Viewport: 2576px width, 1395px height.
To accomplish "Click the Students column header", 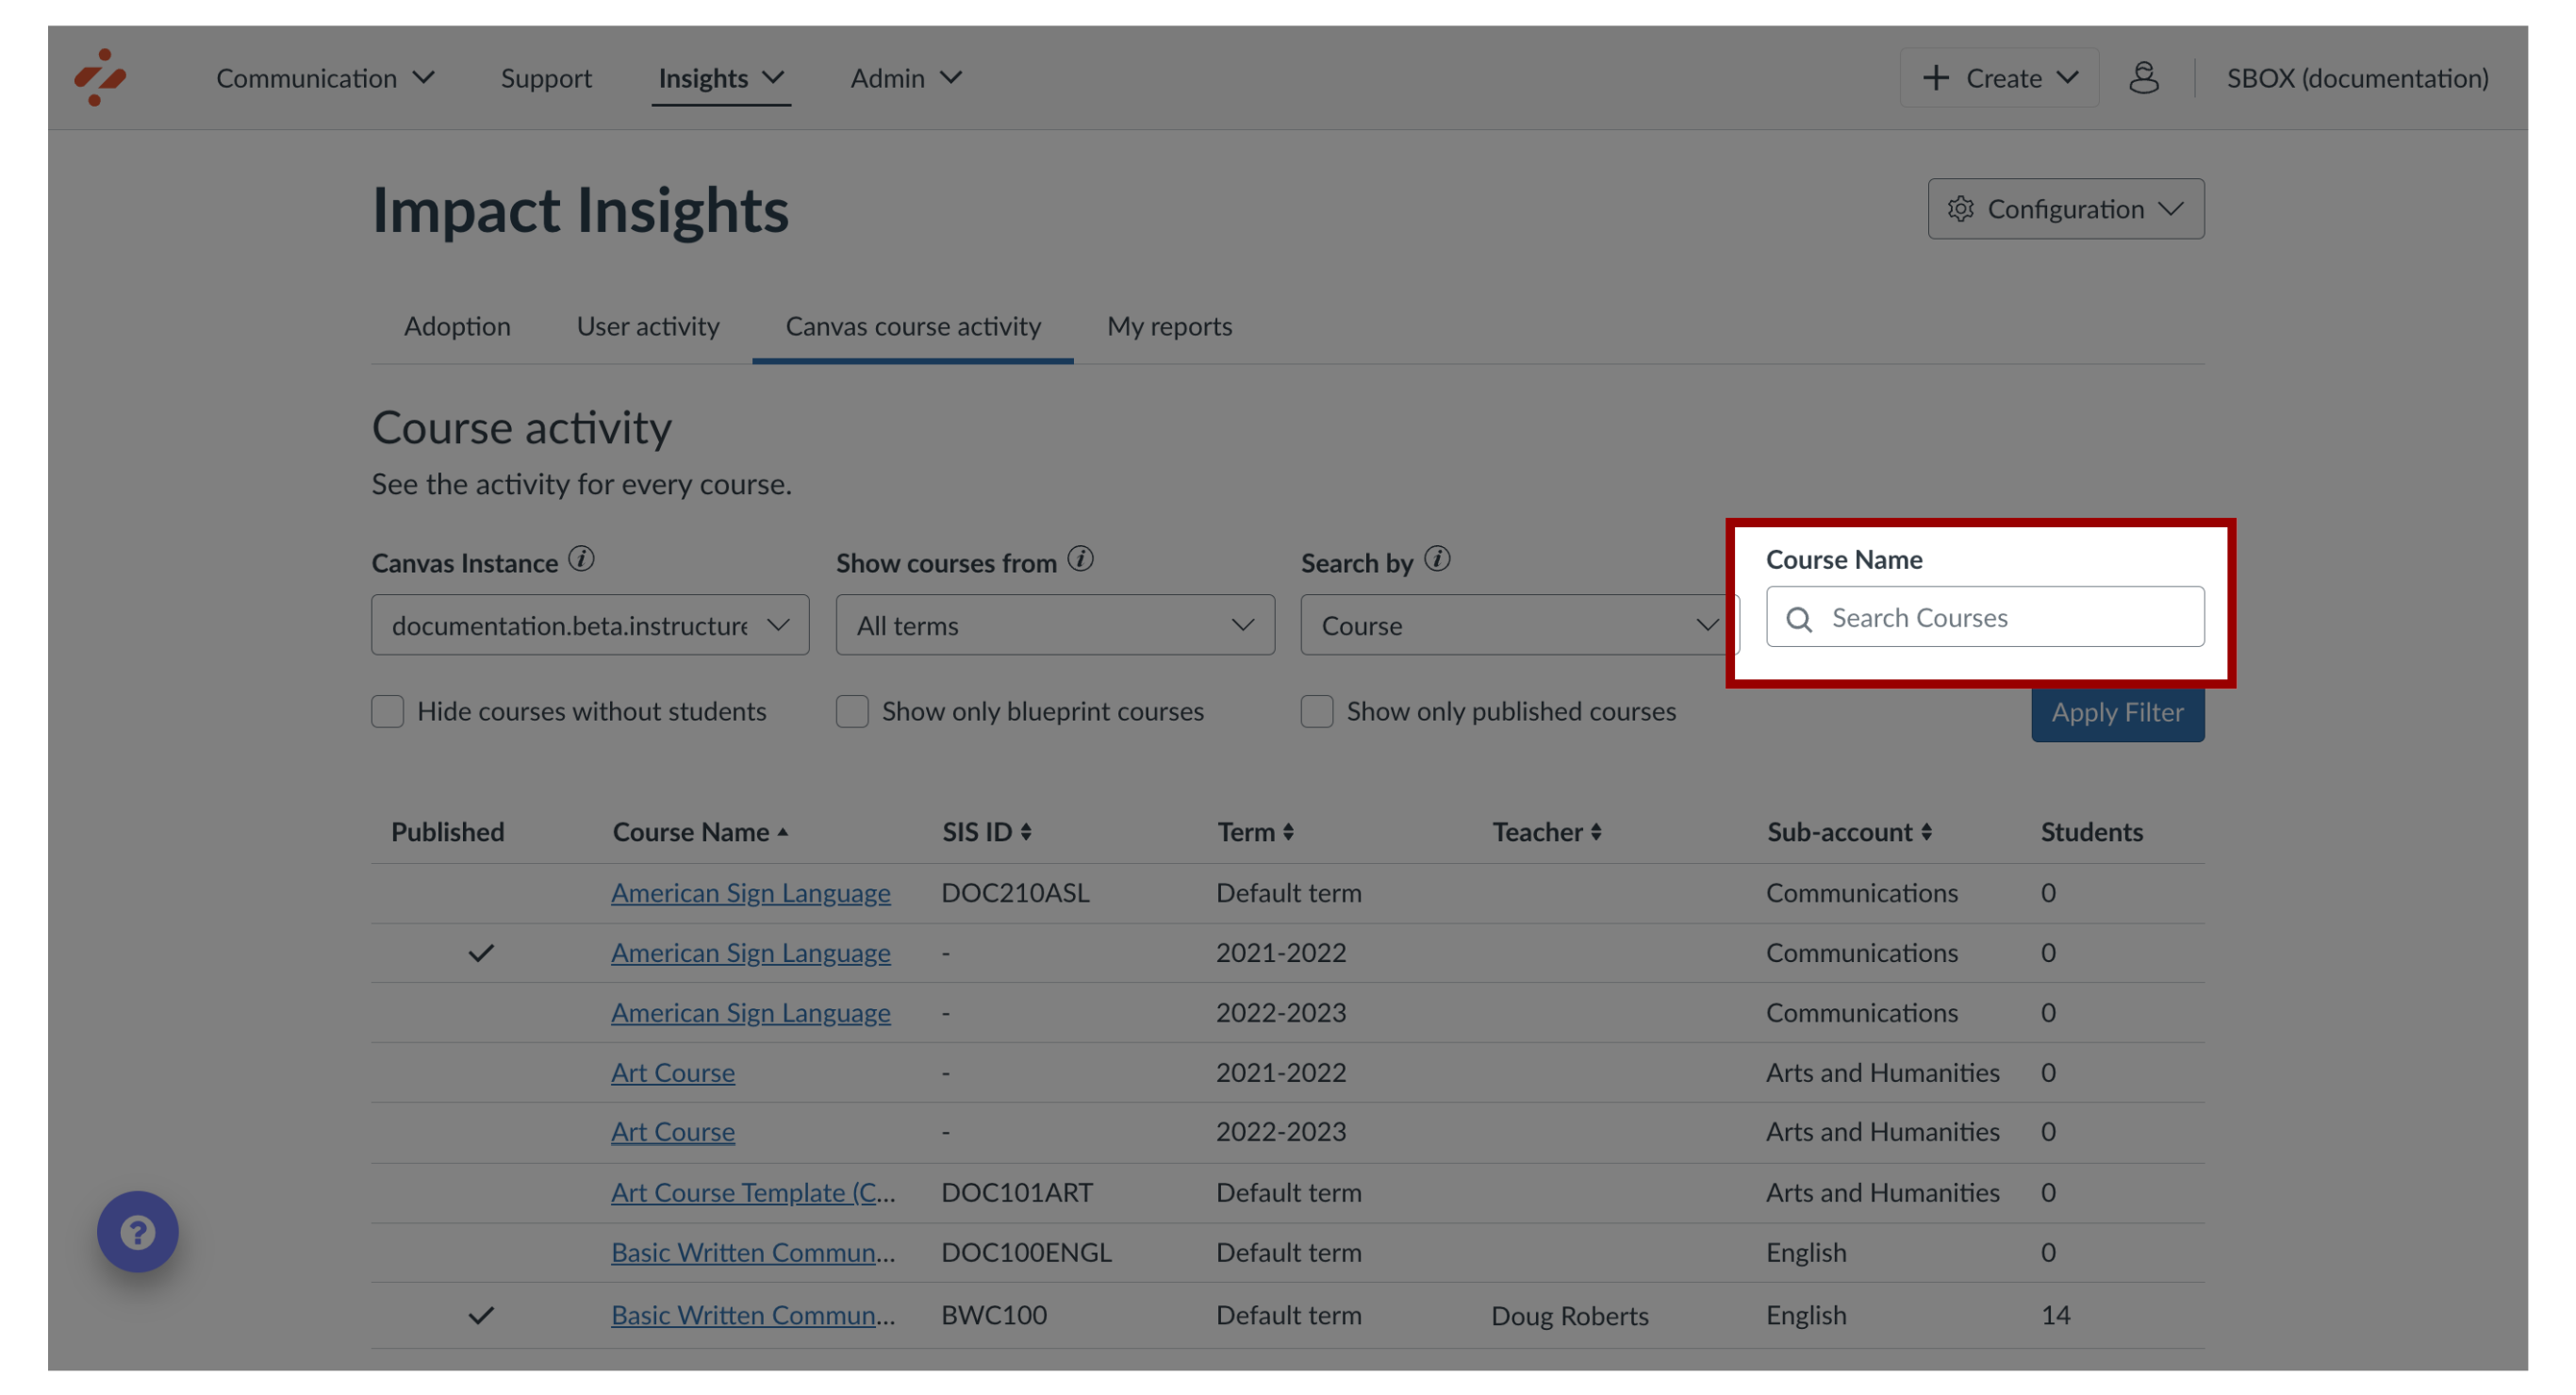I will coord(2091,832).
